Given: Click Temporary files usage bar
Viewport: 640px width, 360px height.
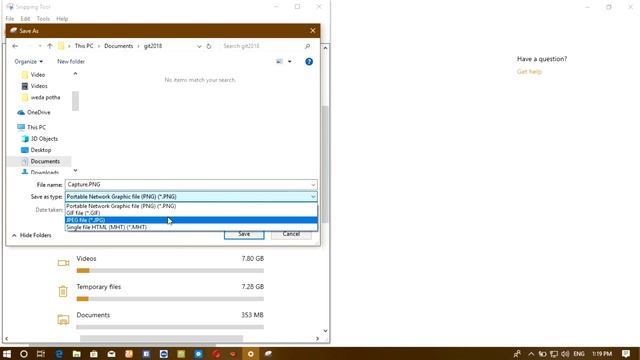Looking at the screenshot, I should pos(170,299).
